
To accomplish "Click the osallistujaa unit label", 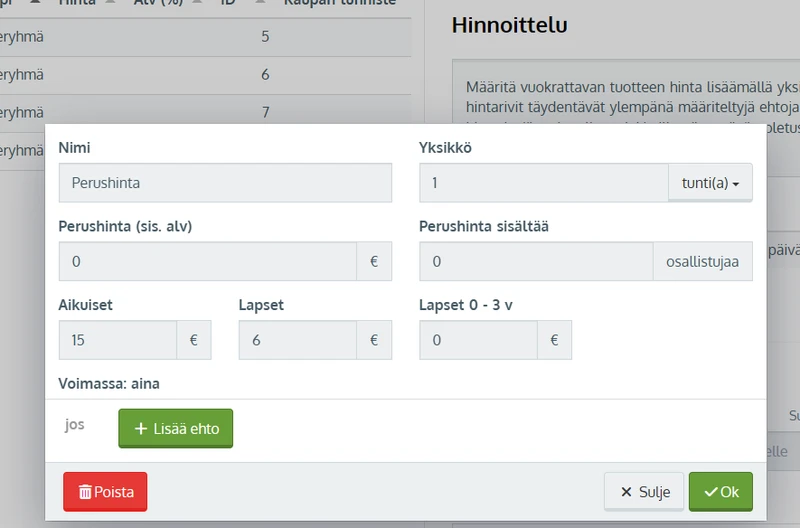I will click(703, 261).
